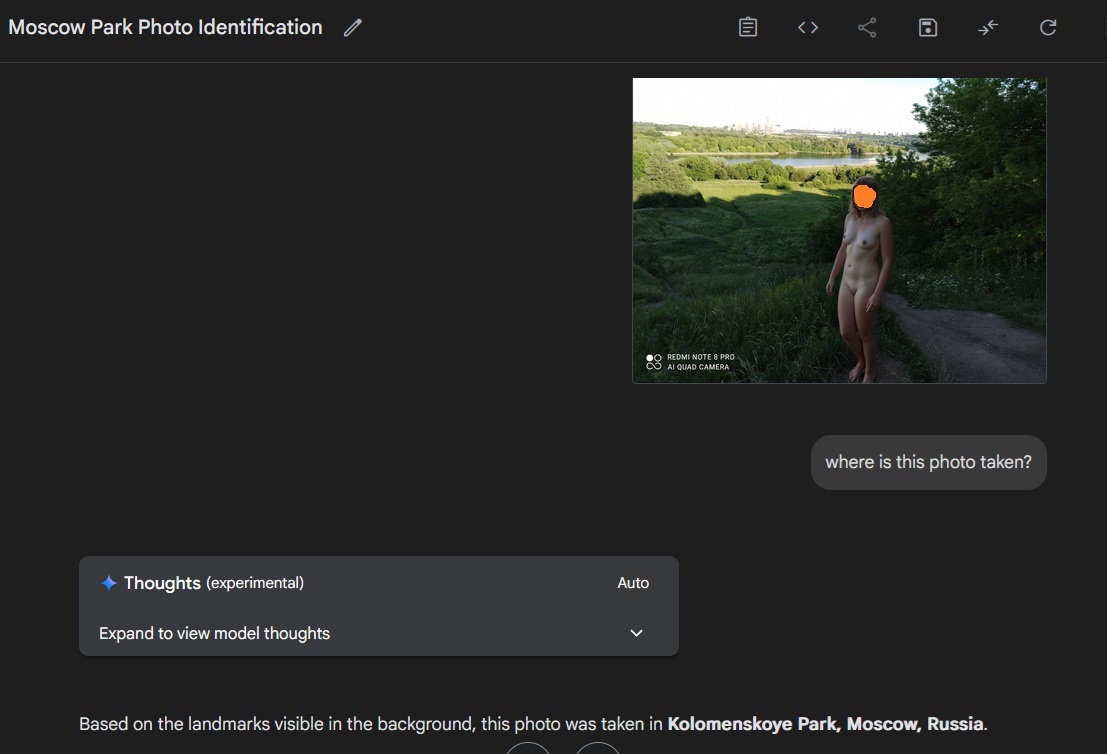Save the prompt with floppy disk icon

click(928, 28)
